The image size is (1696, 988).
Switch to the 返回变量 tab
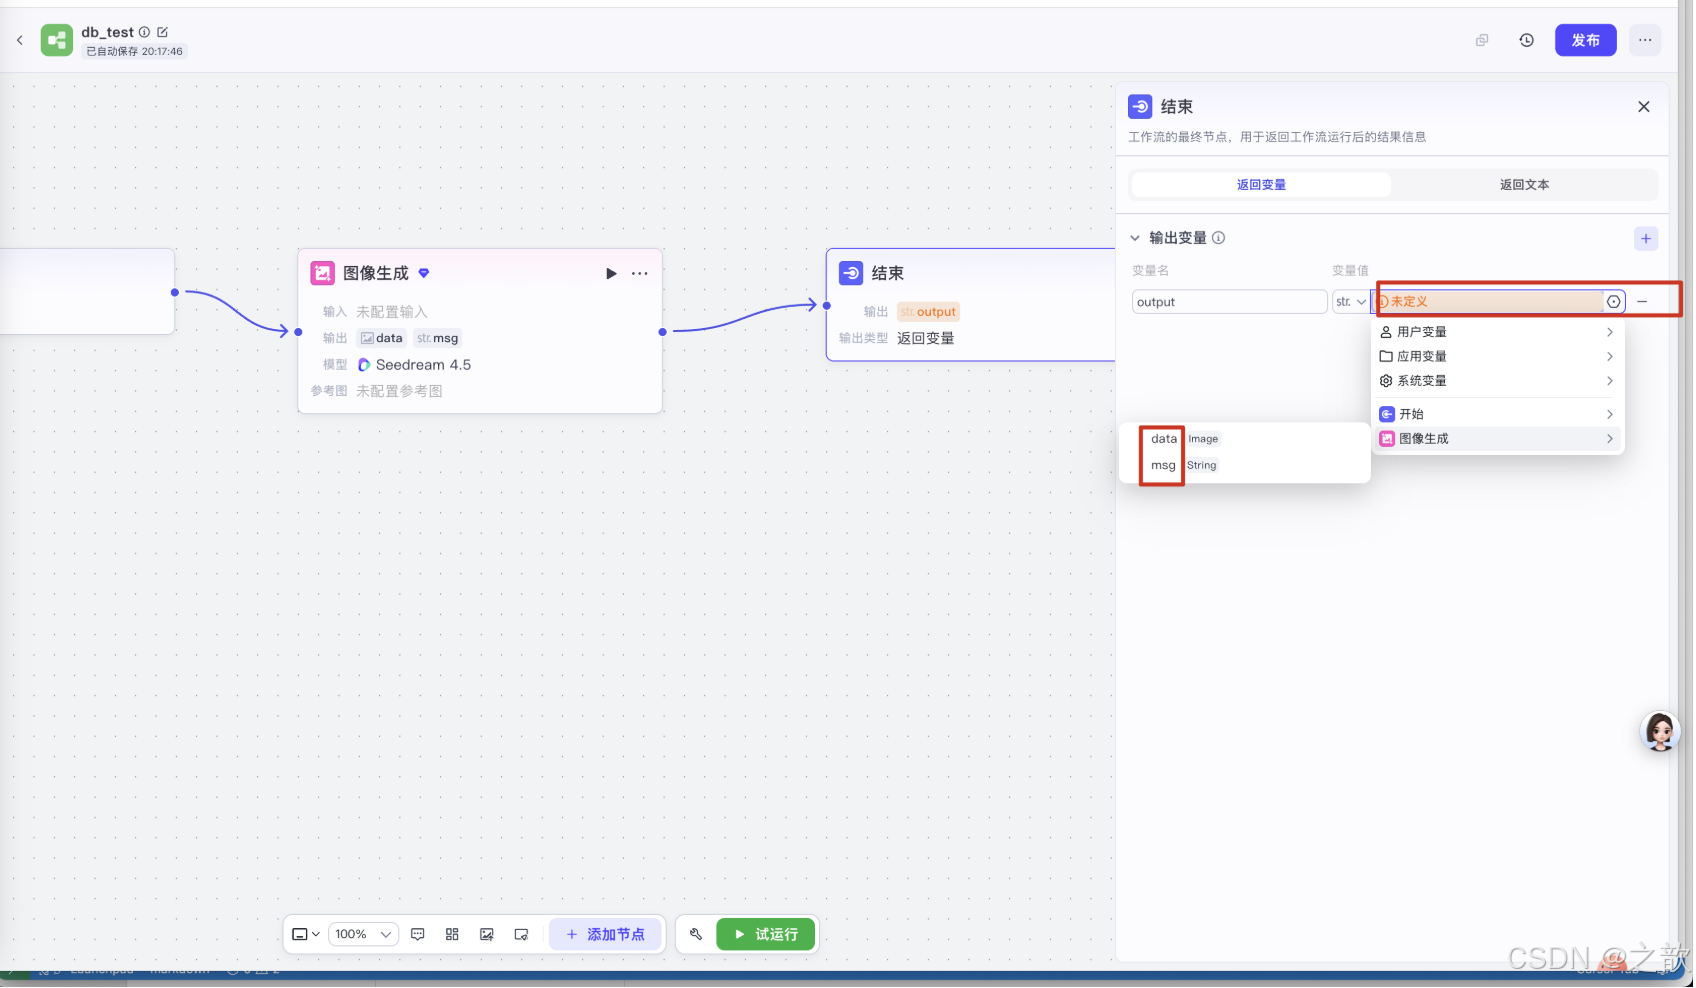click(x=1261, y=185)
